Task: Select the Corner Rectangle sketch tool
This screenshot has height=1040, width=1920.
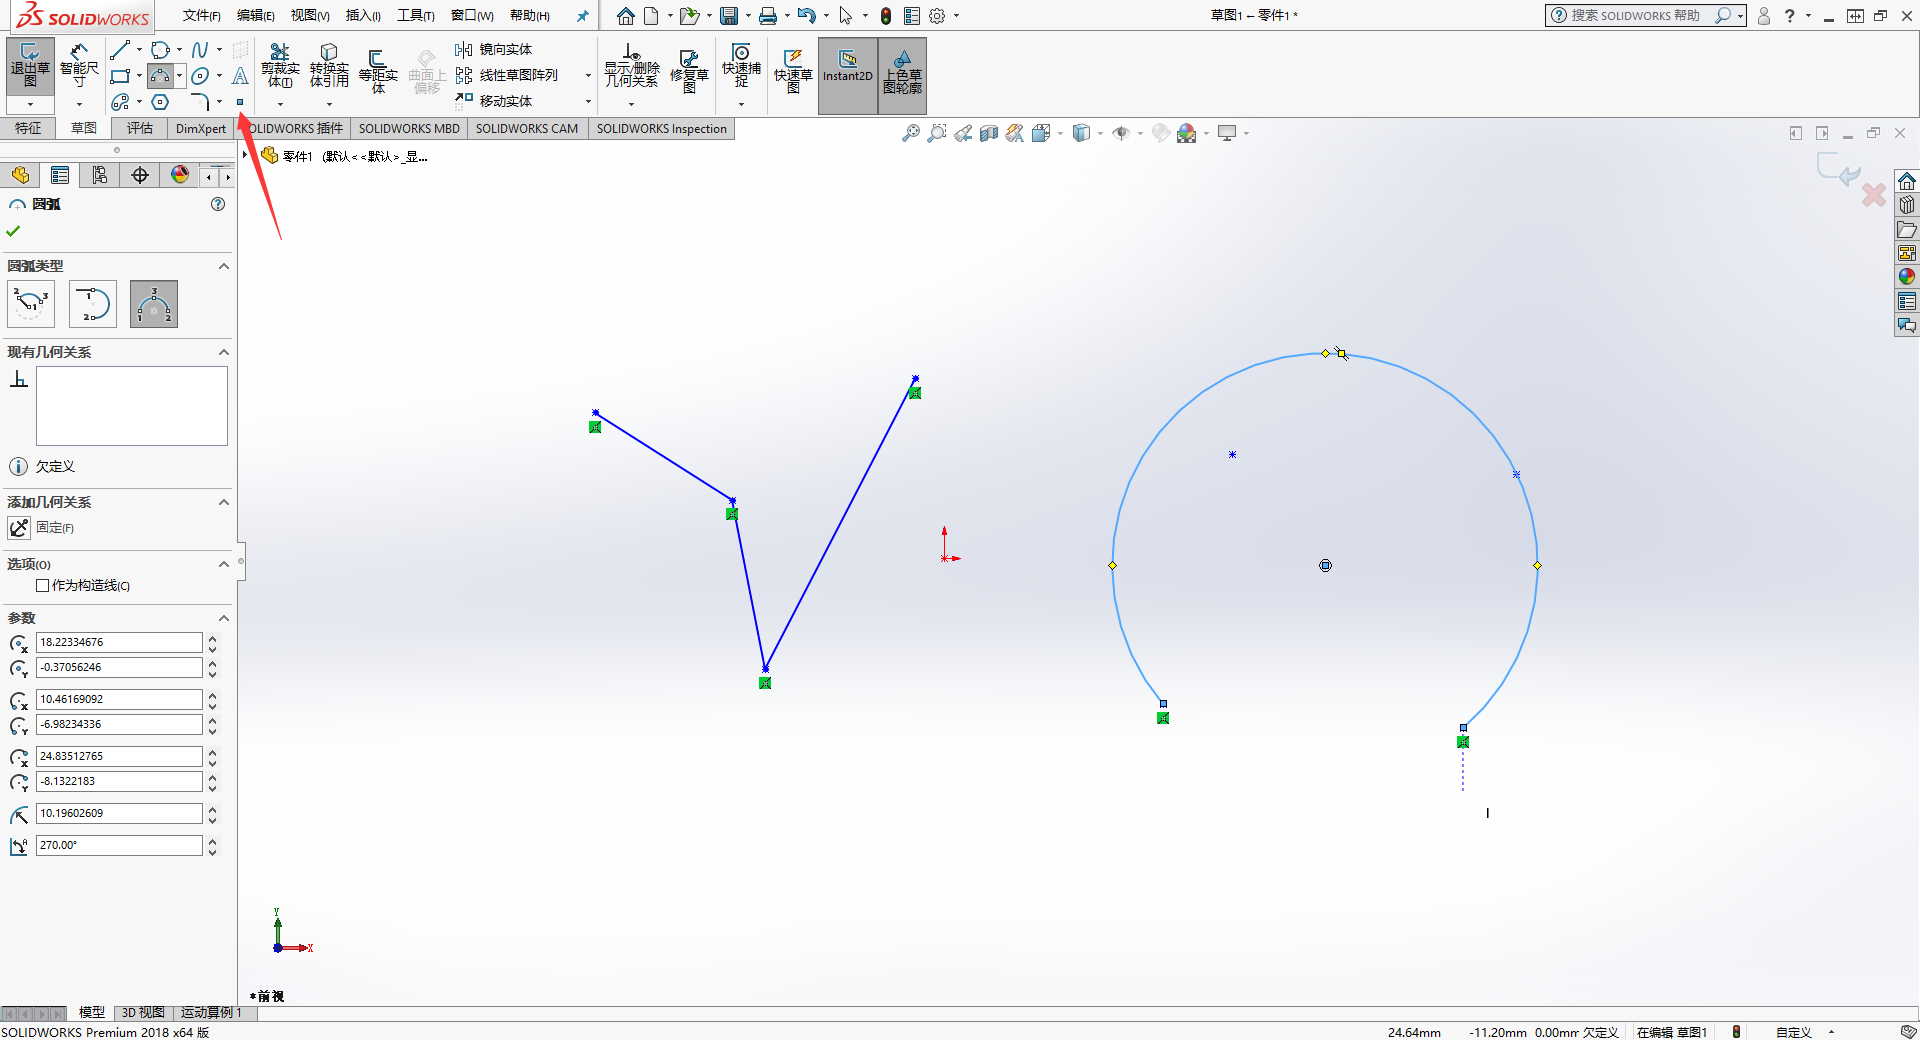Action: pos(120,76)
